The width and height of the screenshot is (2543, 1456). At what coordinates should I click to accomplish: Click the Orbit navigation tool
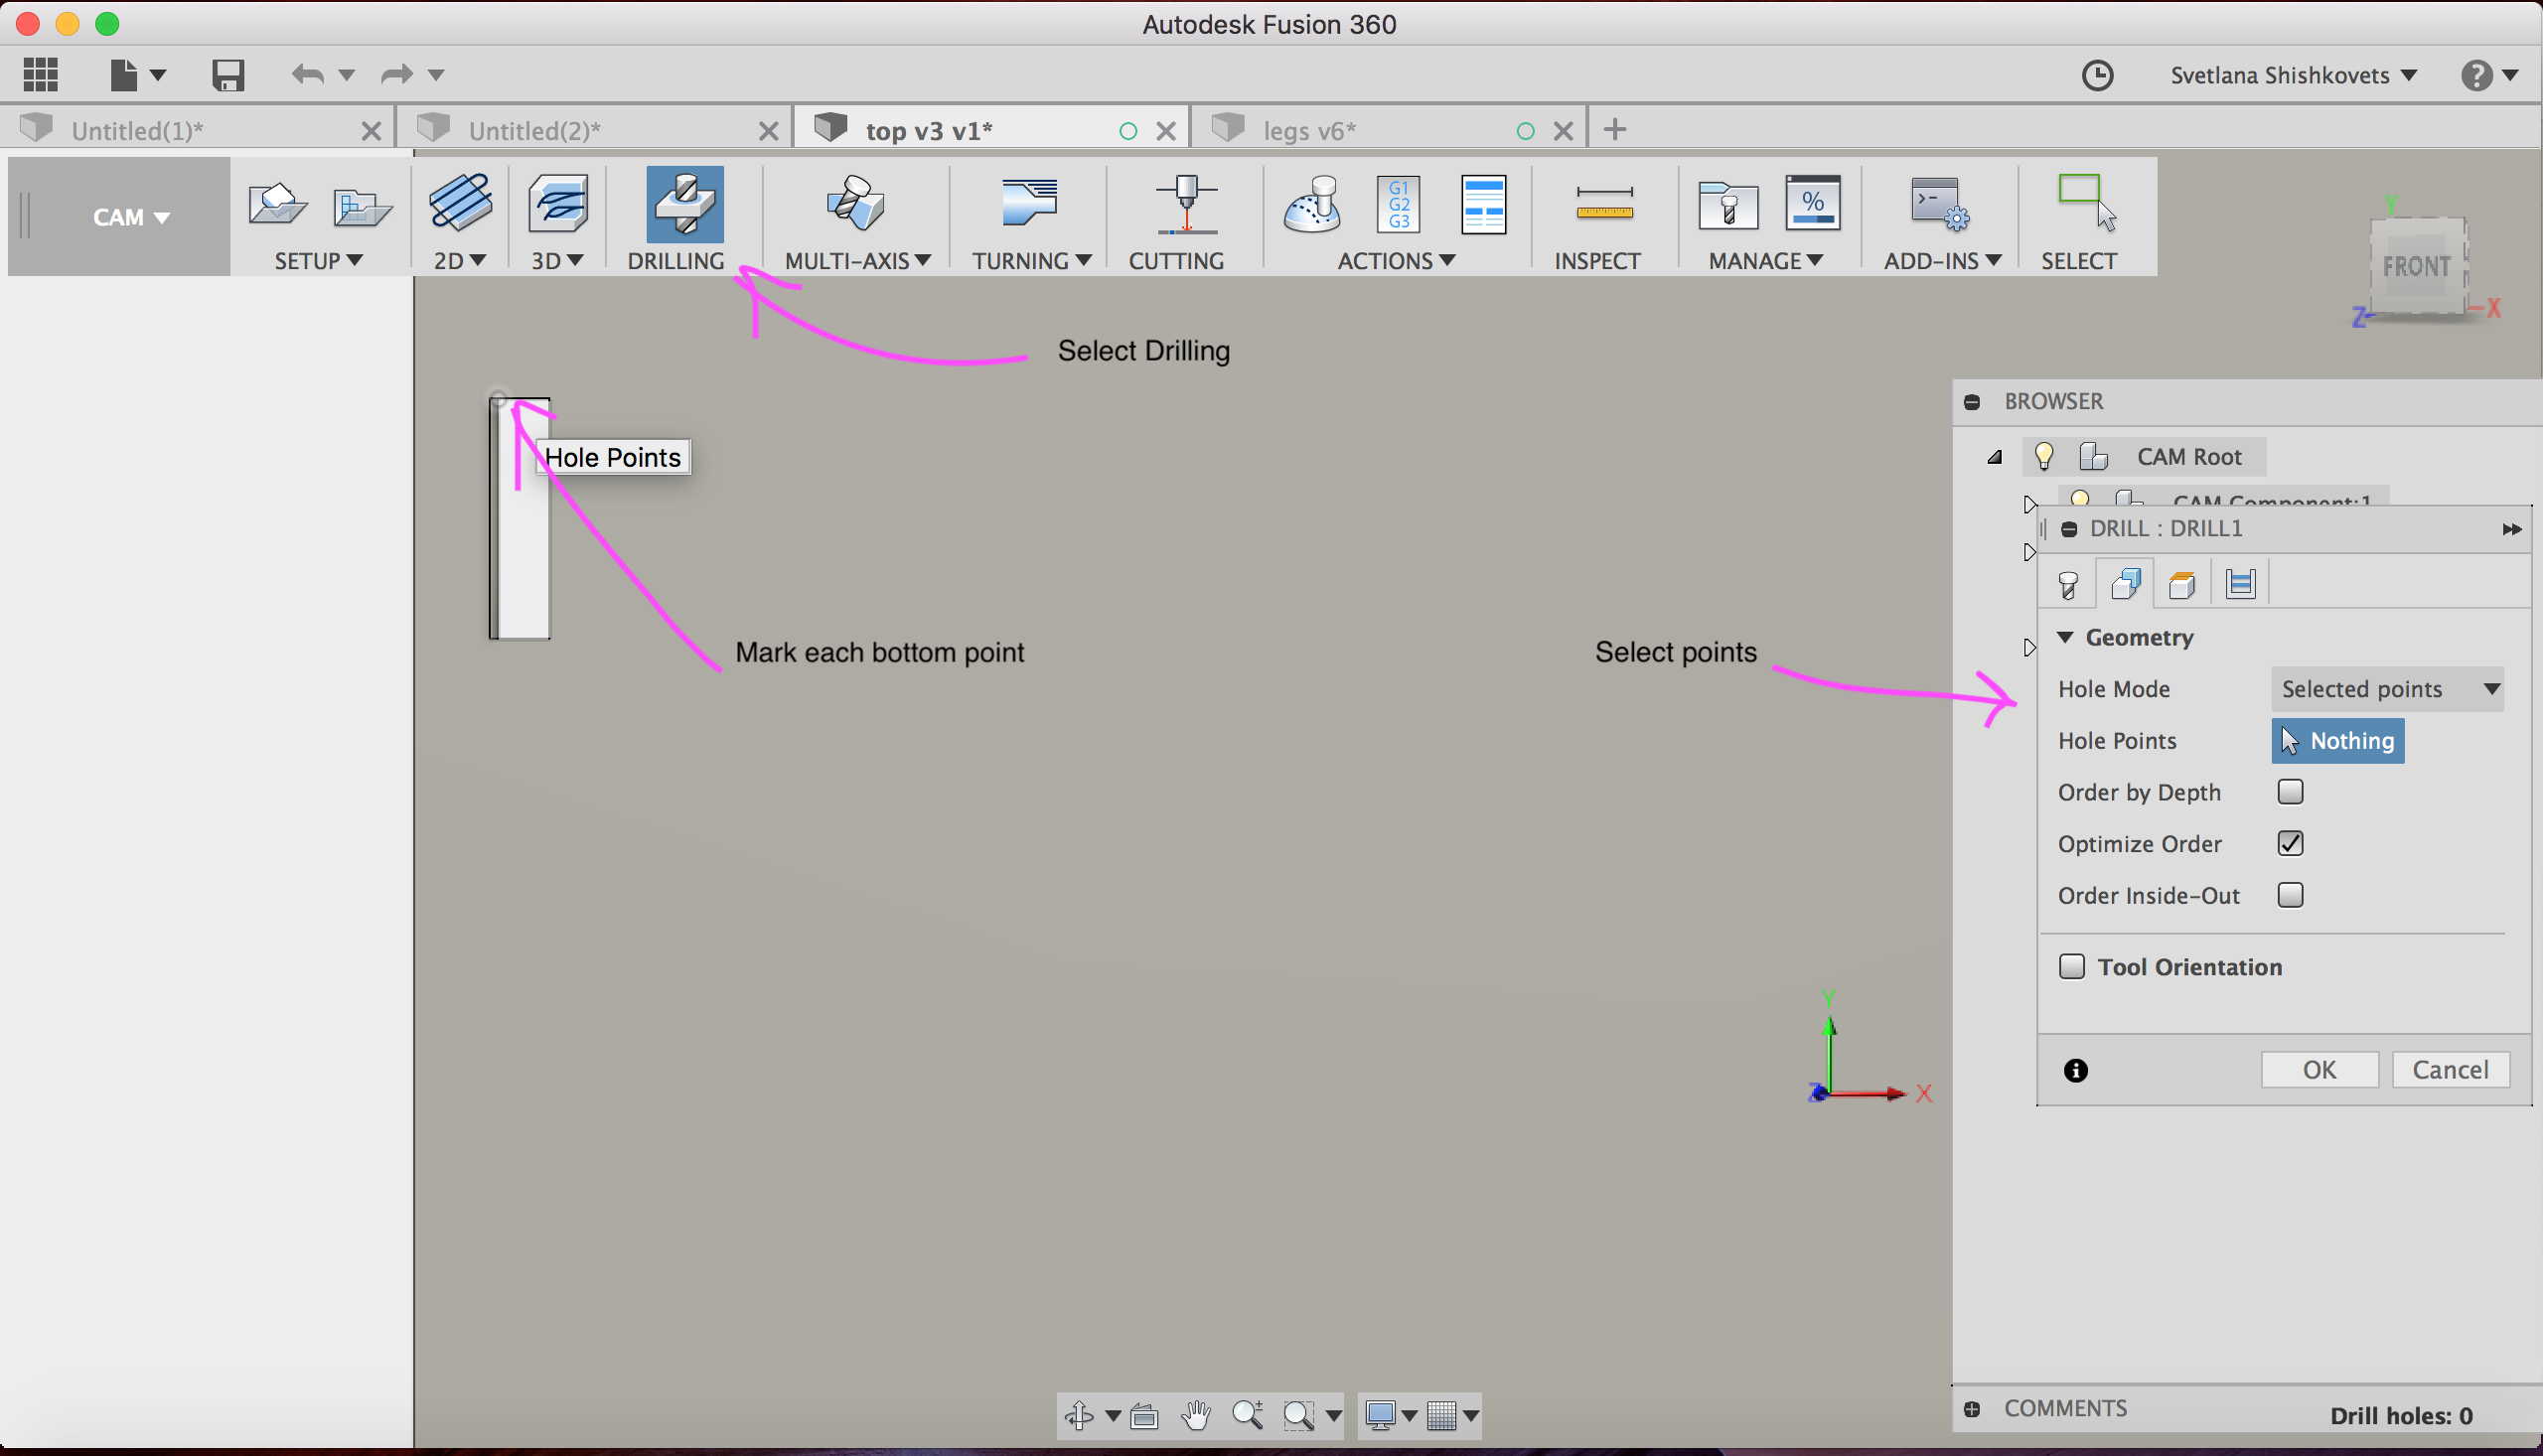(1079, 1415)
